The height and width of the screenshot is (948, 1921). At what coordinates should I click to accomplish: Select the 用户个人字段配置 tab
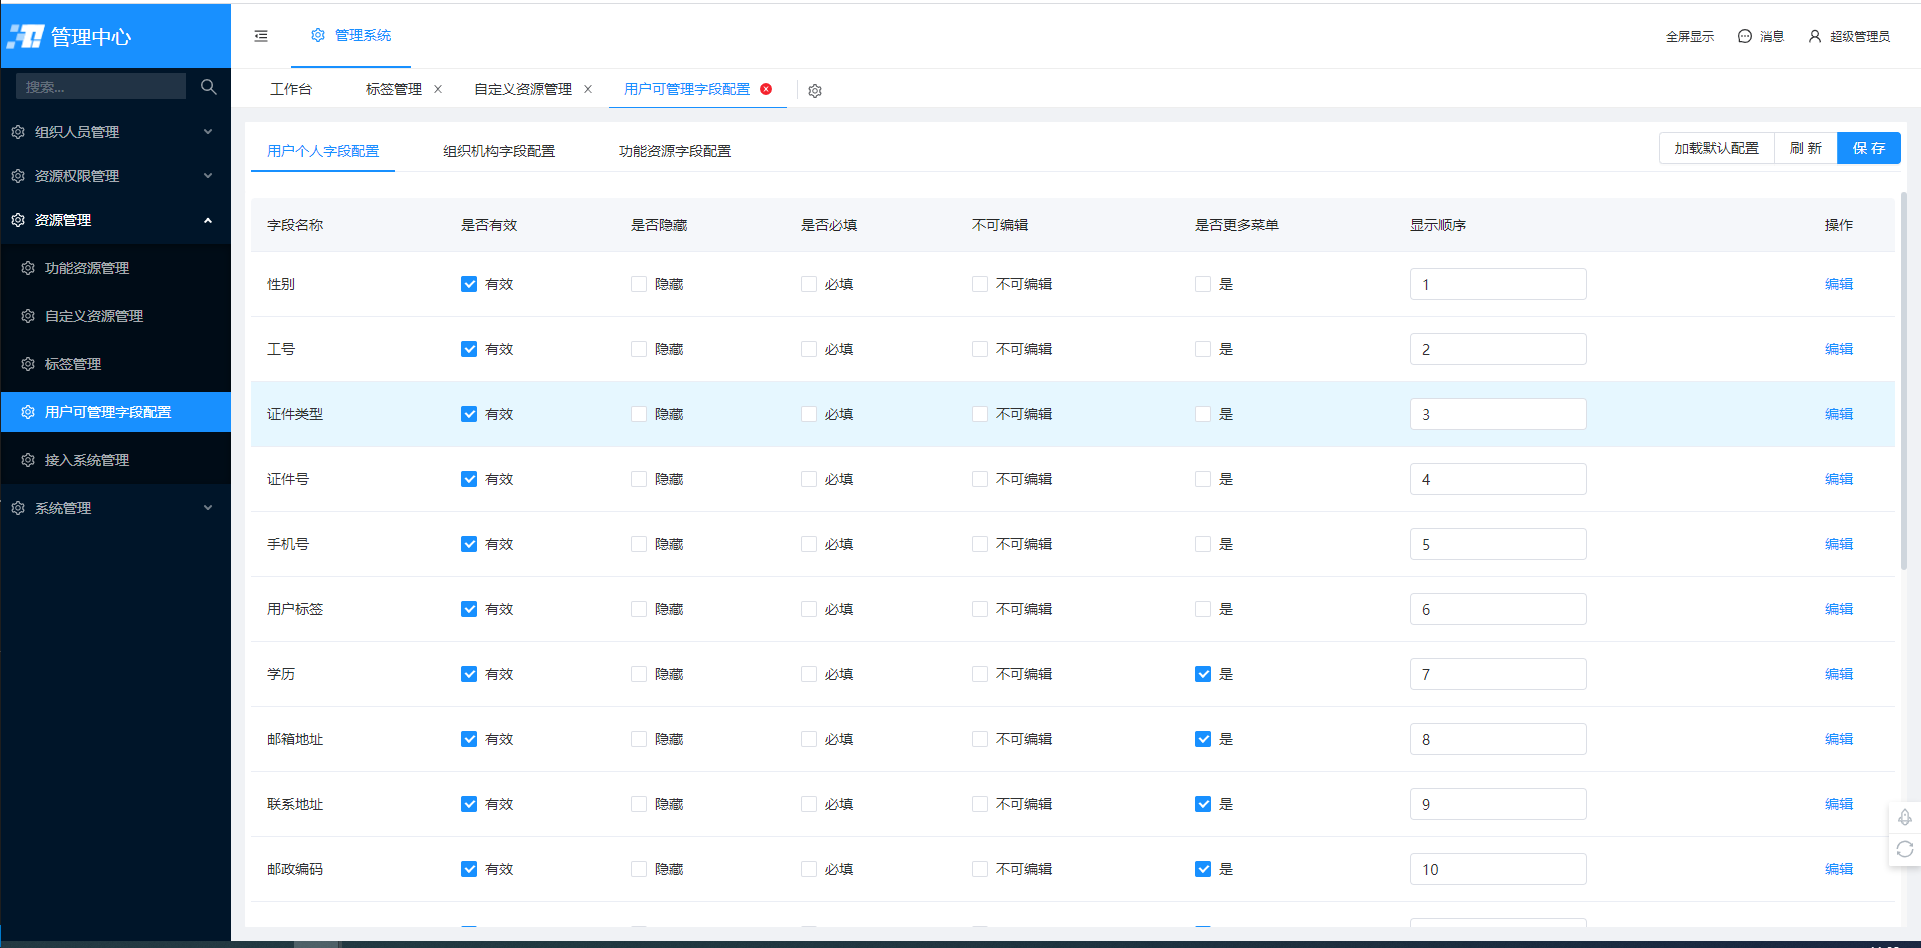tap(323, 151)
